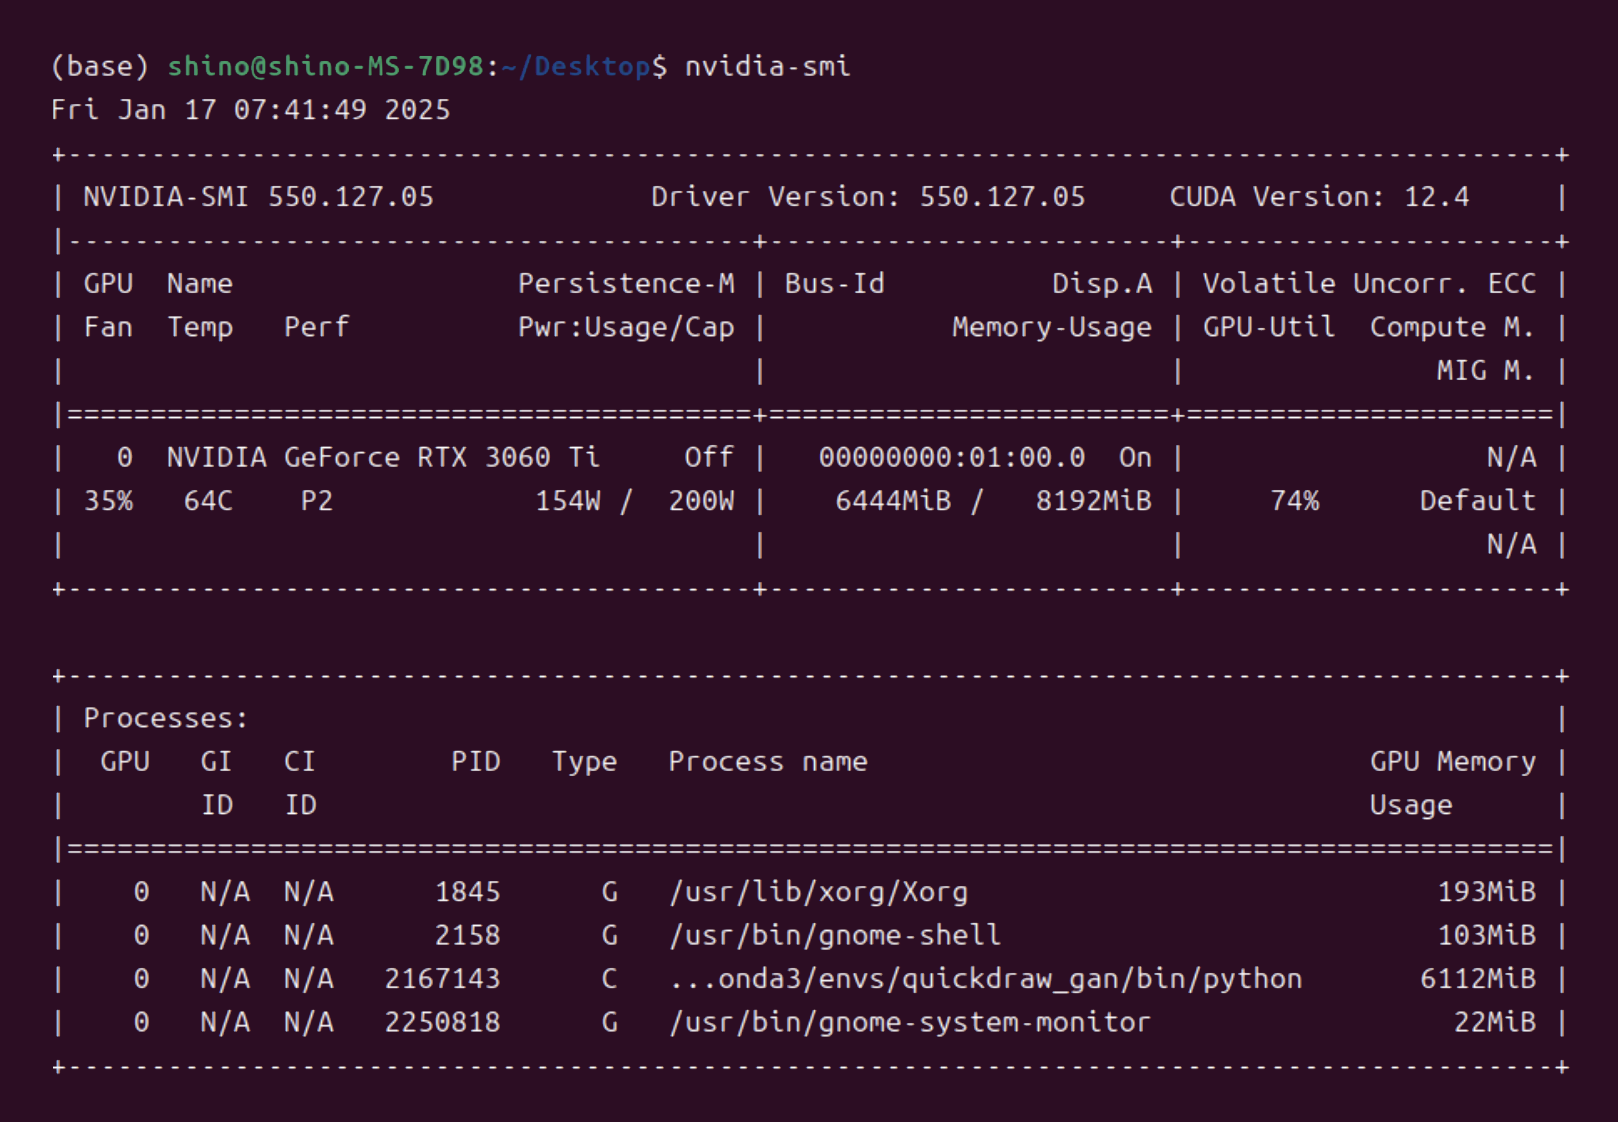Click Xorg memory usage '193MiB'

(x=1486, y=892)
